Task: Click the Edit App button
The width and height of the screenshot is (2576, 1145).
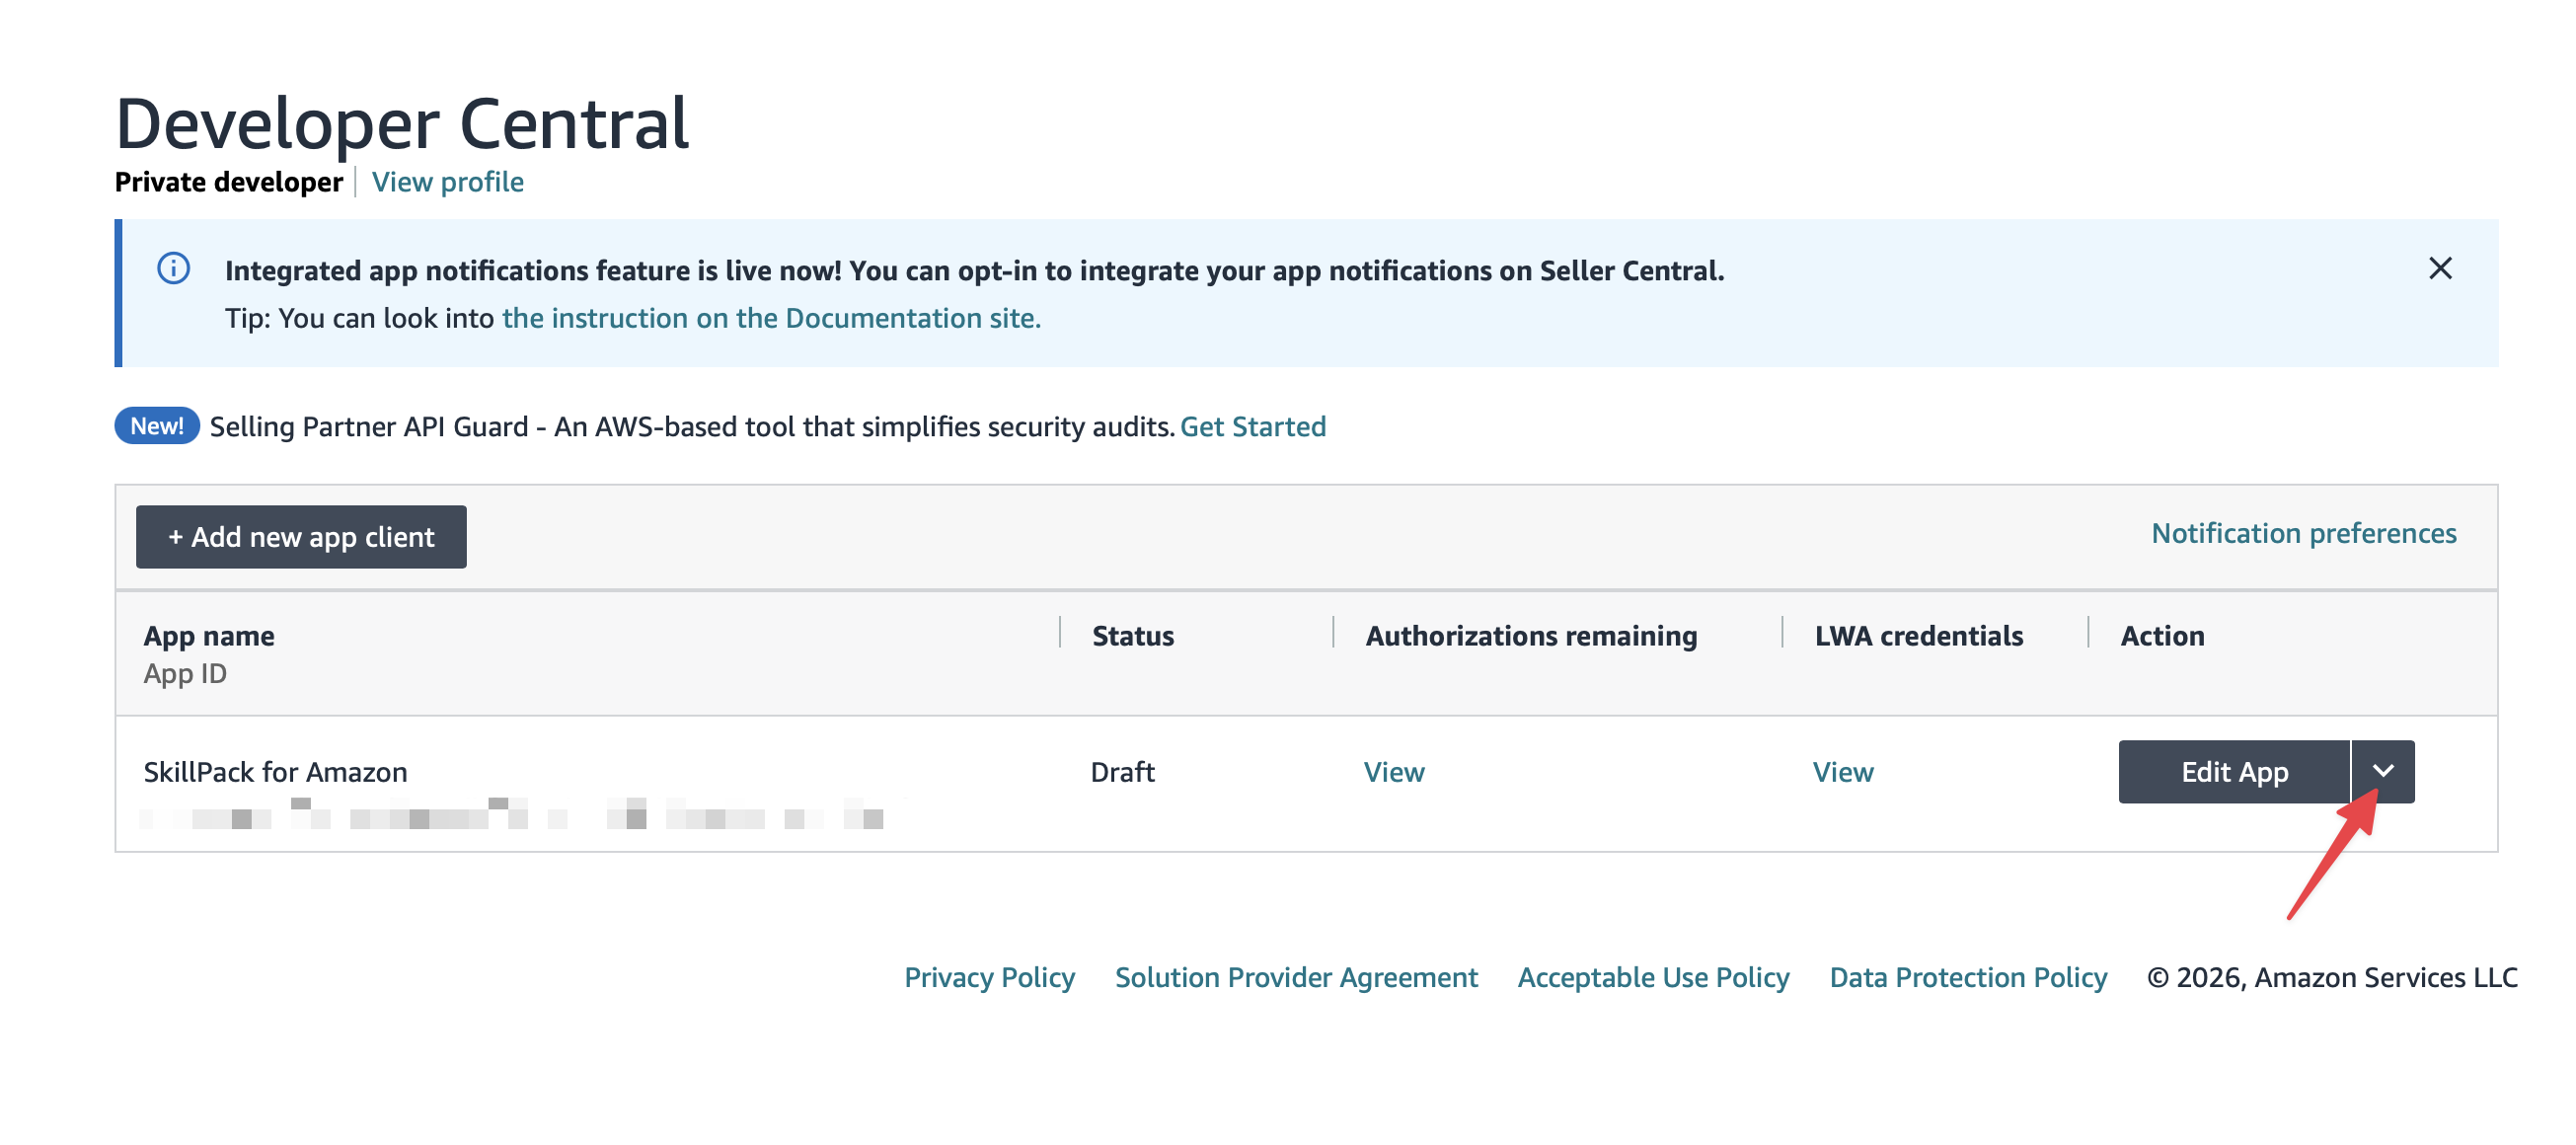Action: pyautogui.click(x=2233, y=771)
